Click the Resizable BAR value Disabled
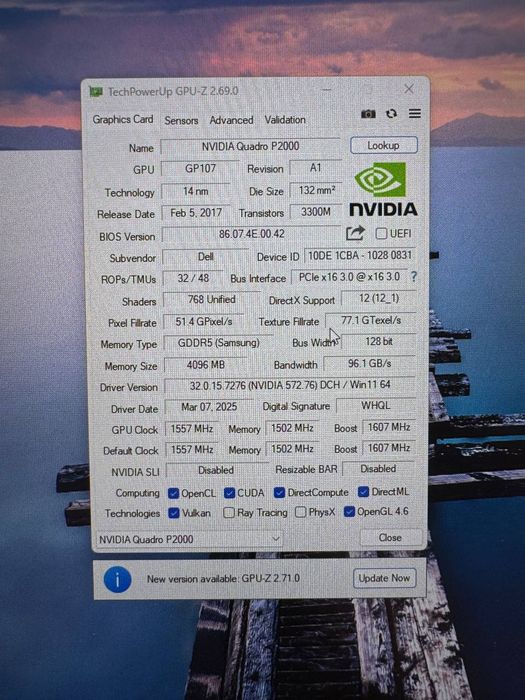 (379, 469)
